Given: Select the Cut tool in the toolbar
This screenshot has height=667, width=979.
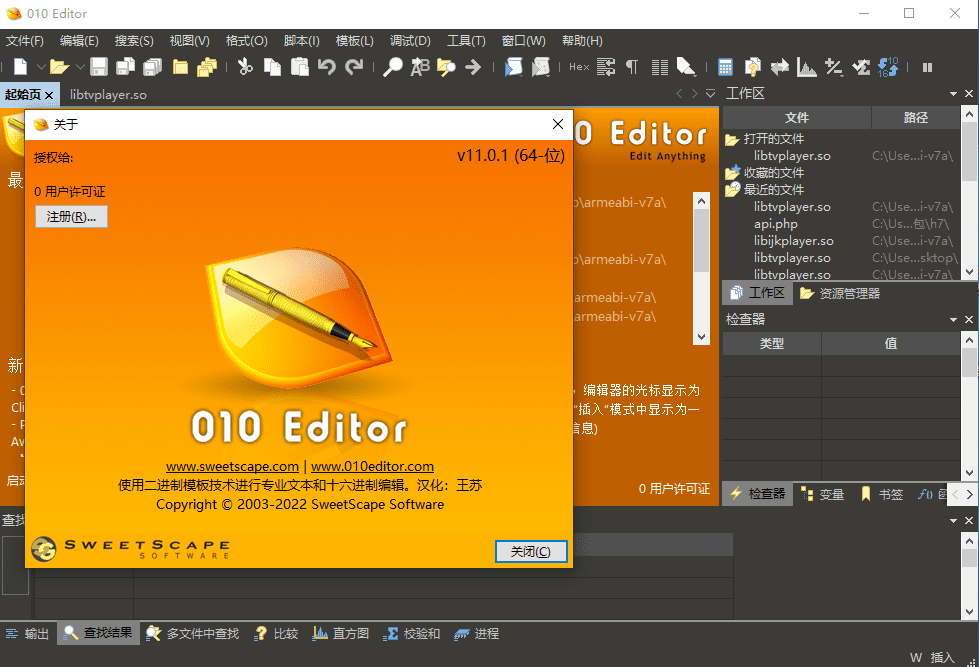Looking at the screenshot, I should click(x=245, y=67).
